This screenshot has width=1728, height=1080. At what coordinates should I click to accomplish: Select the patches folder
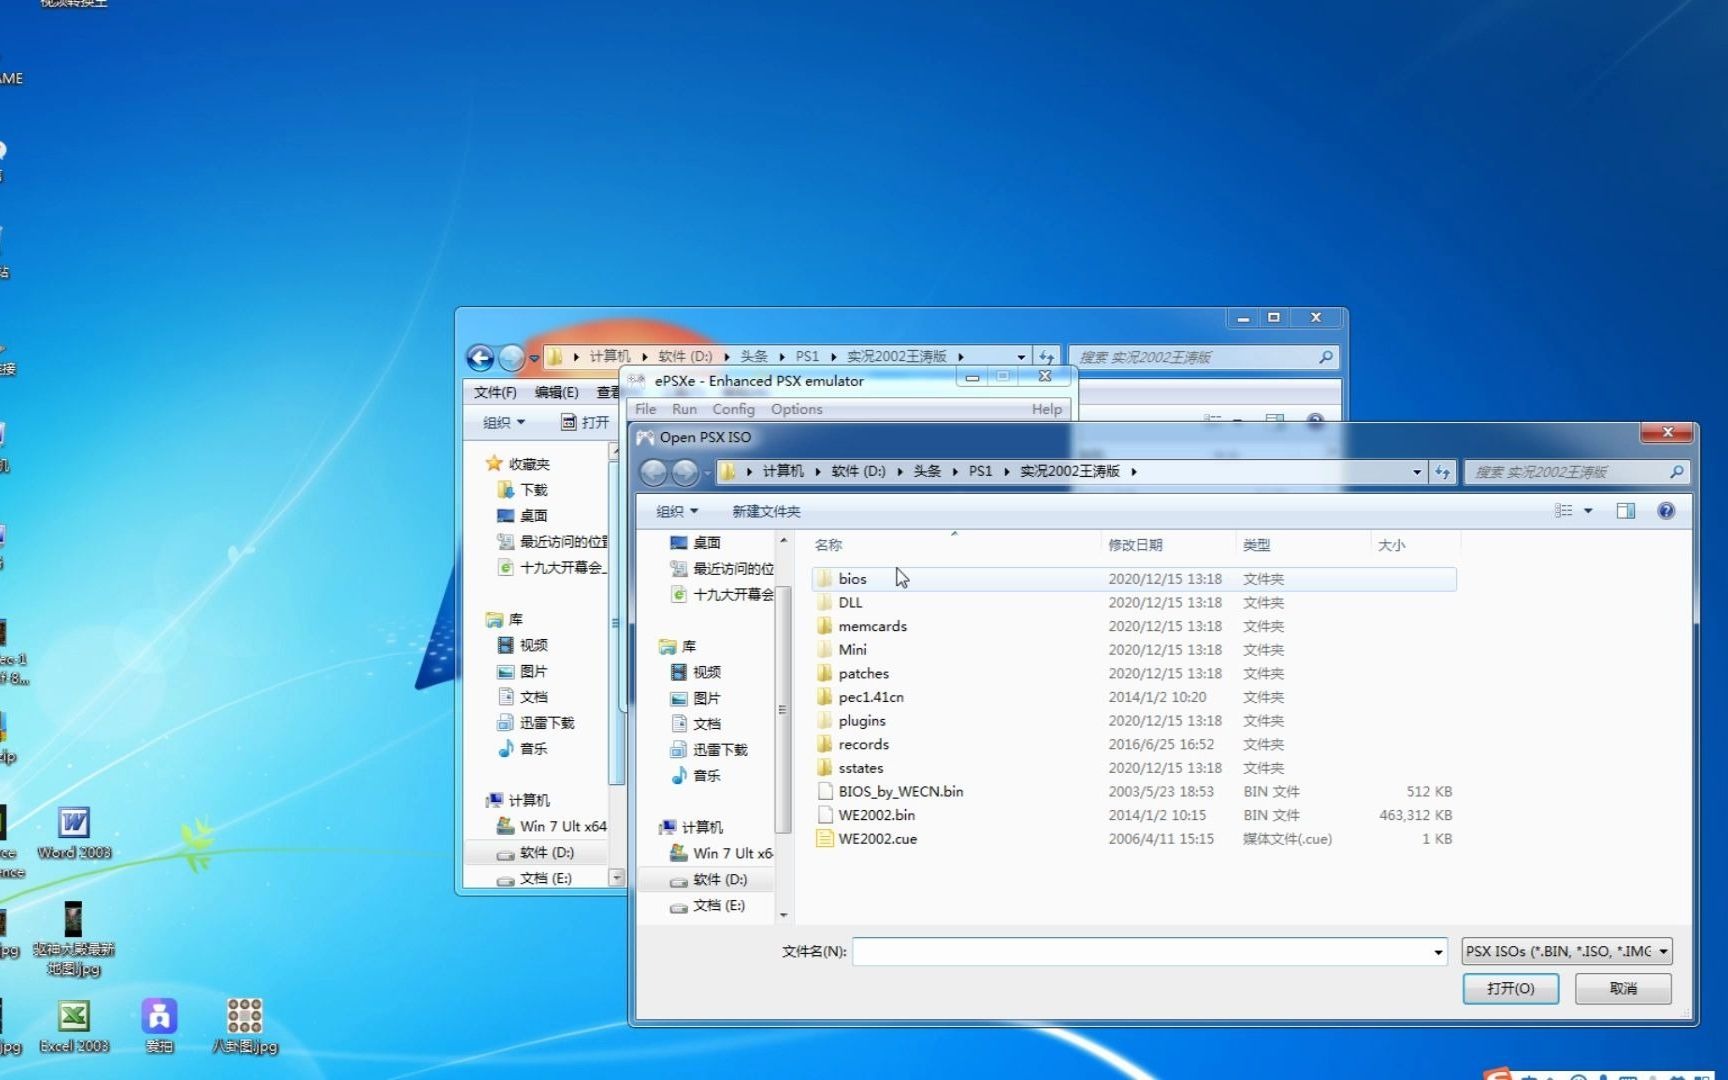[x=1133, y=674]
